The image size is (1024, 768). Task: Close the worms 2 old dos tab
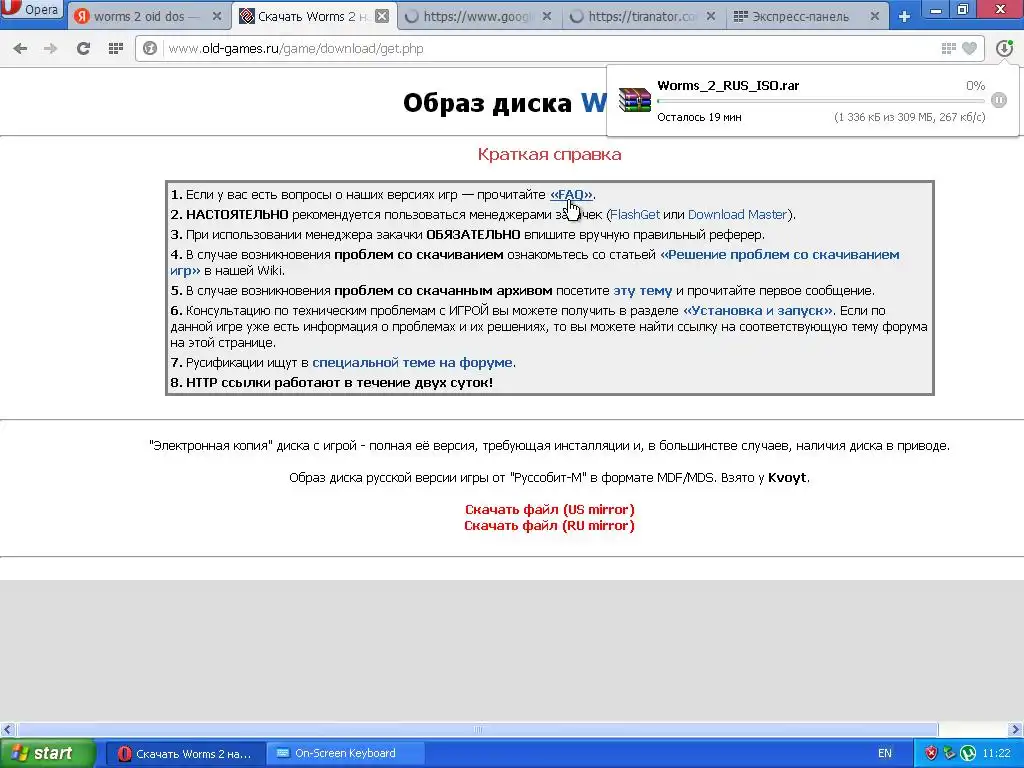pyautogui.click(x=217, y=17)
